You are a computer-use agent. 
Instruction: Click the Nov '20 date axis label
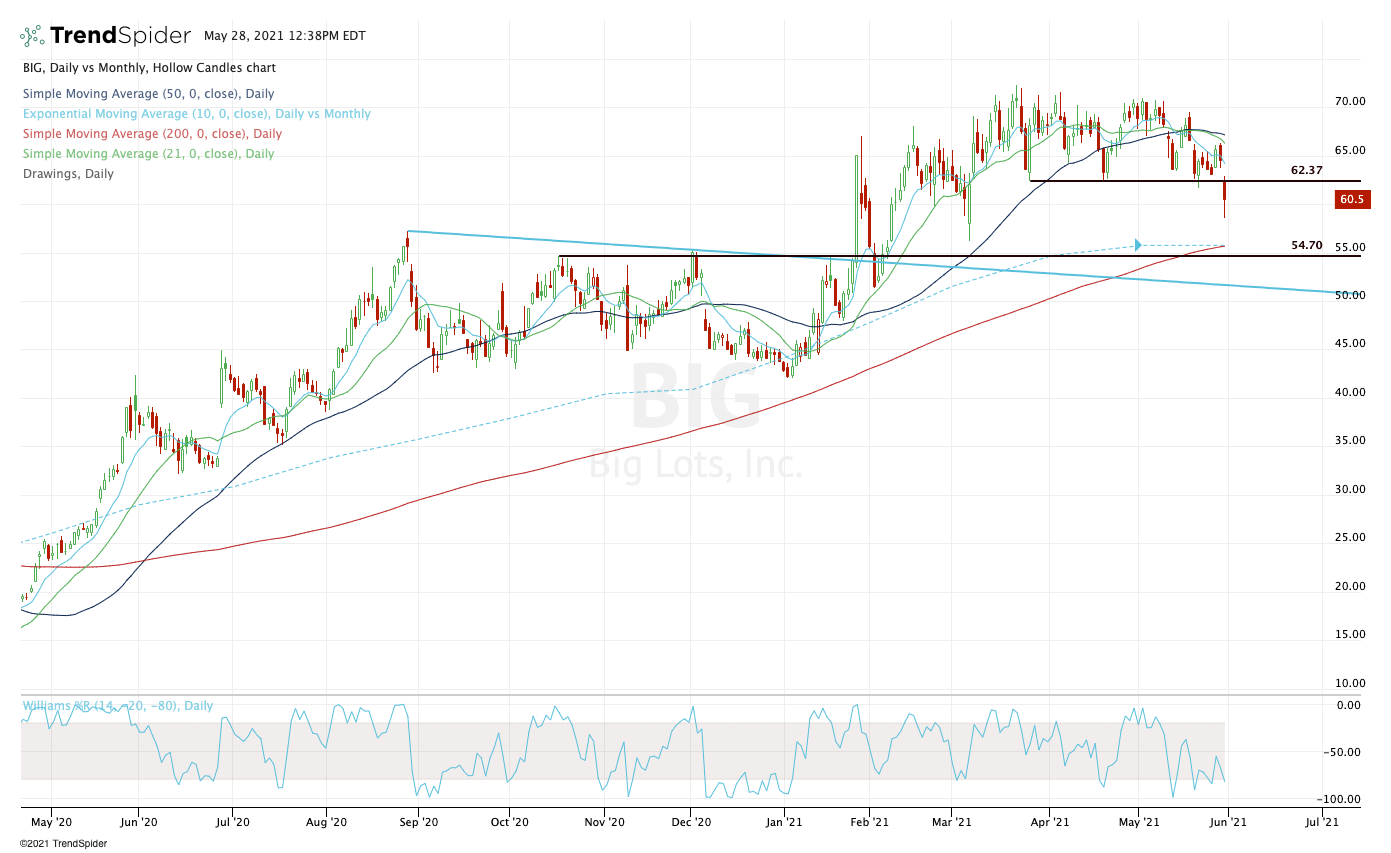[x=604, y=823]
